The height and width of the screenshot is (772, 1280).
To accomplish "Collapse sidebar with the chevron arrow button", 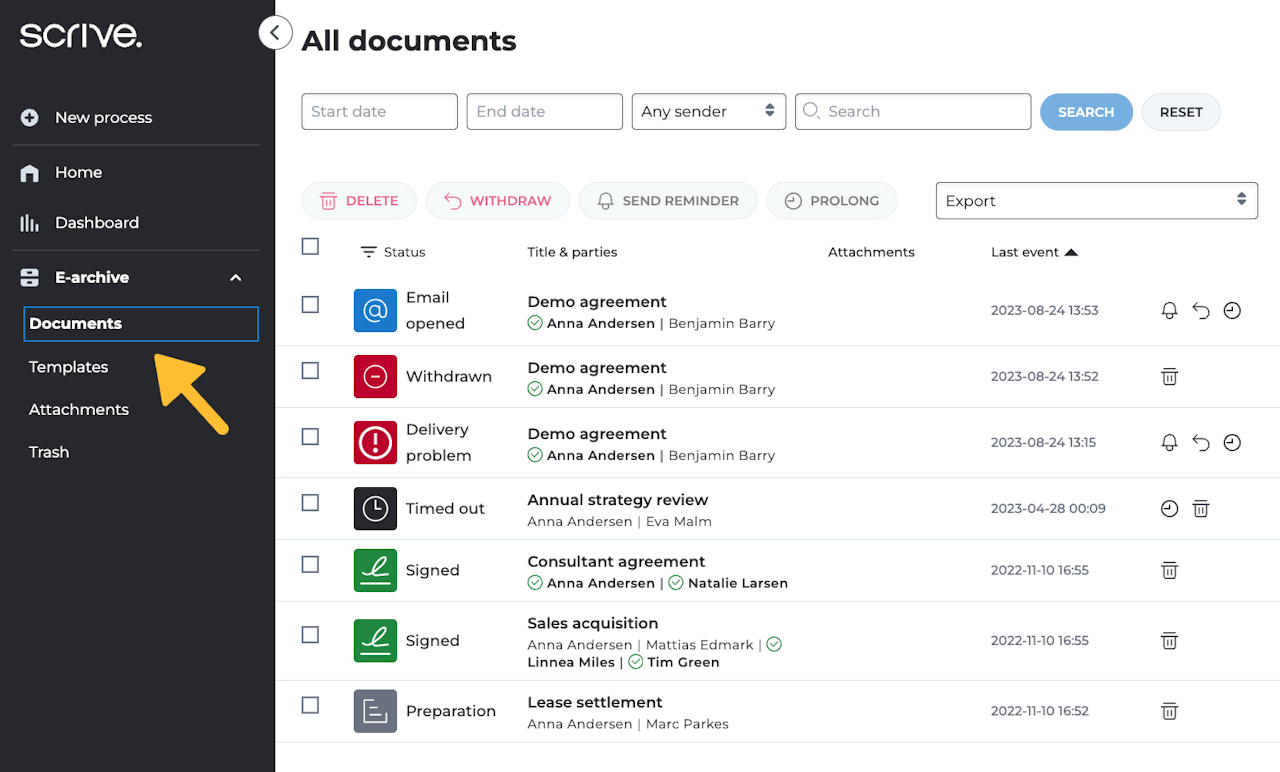I will pos(275,33).
